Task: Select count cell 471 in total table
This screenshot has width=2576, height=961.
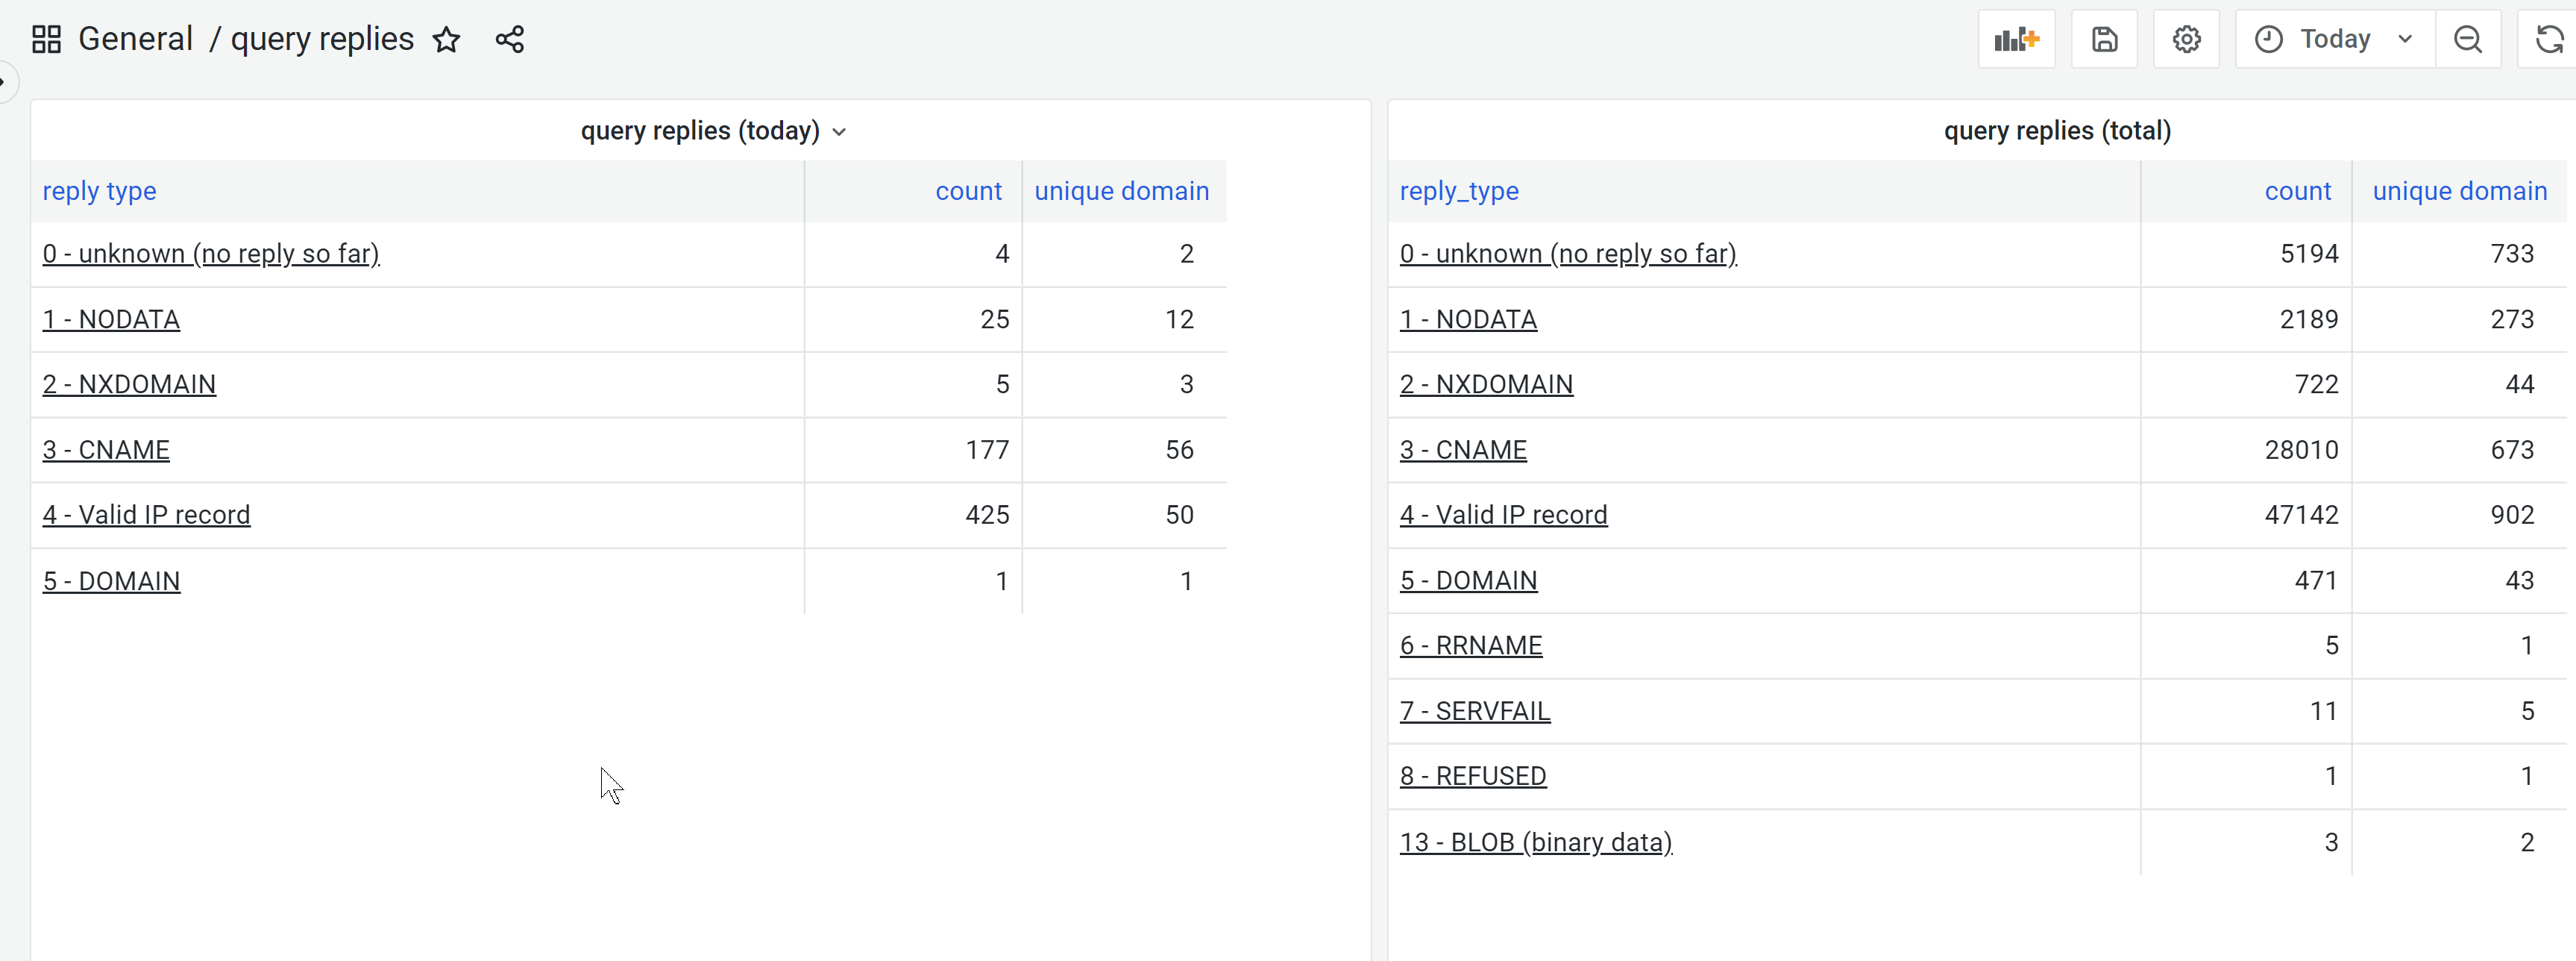Action: point(2246,581)
